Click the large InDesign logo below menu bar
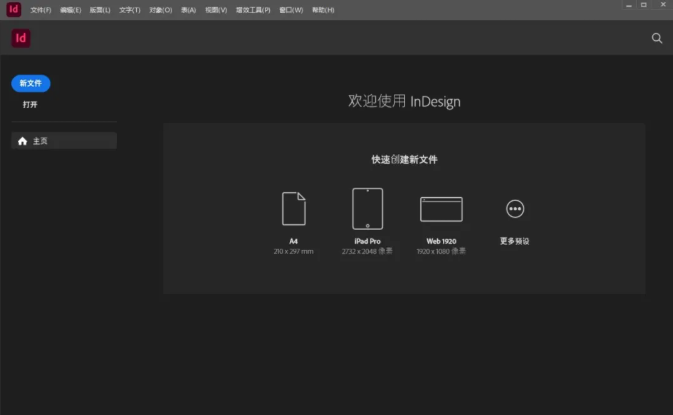The height and width of the screenshot is (415, 673). (21, 38)
